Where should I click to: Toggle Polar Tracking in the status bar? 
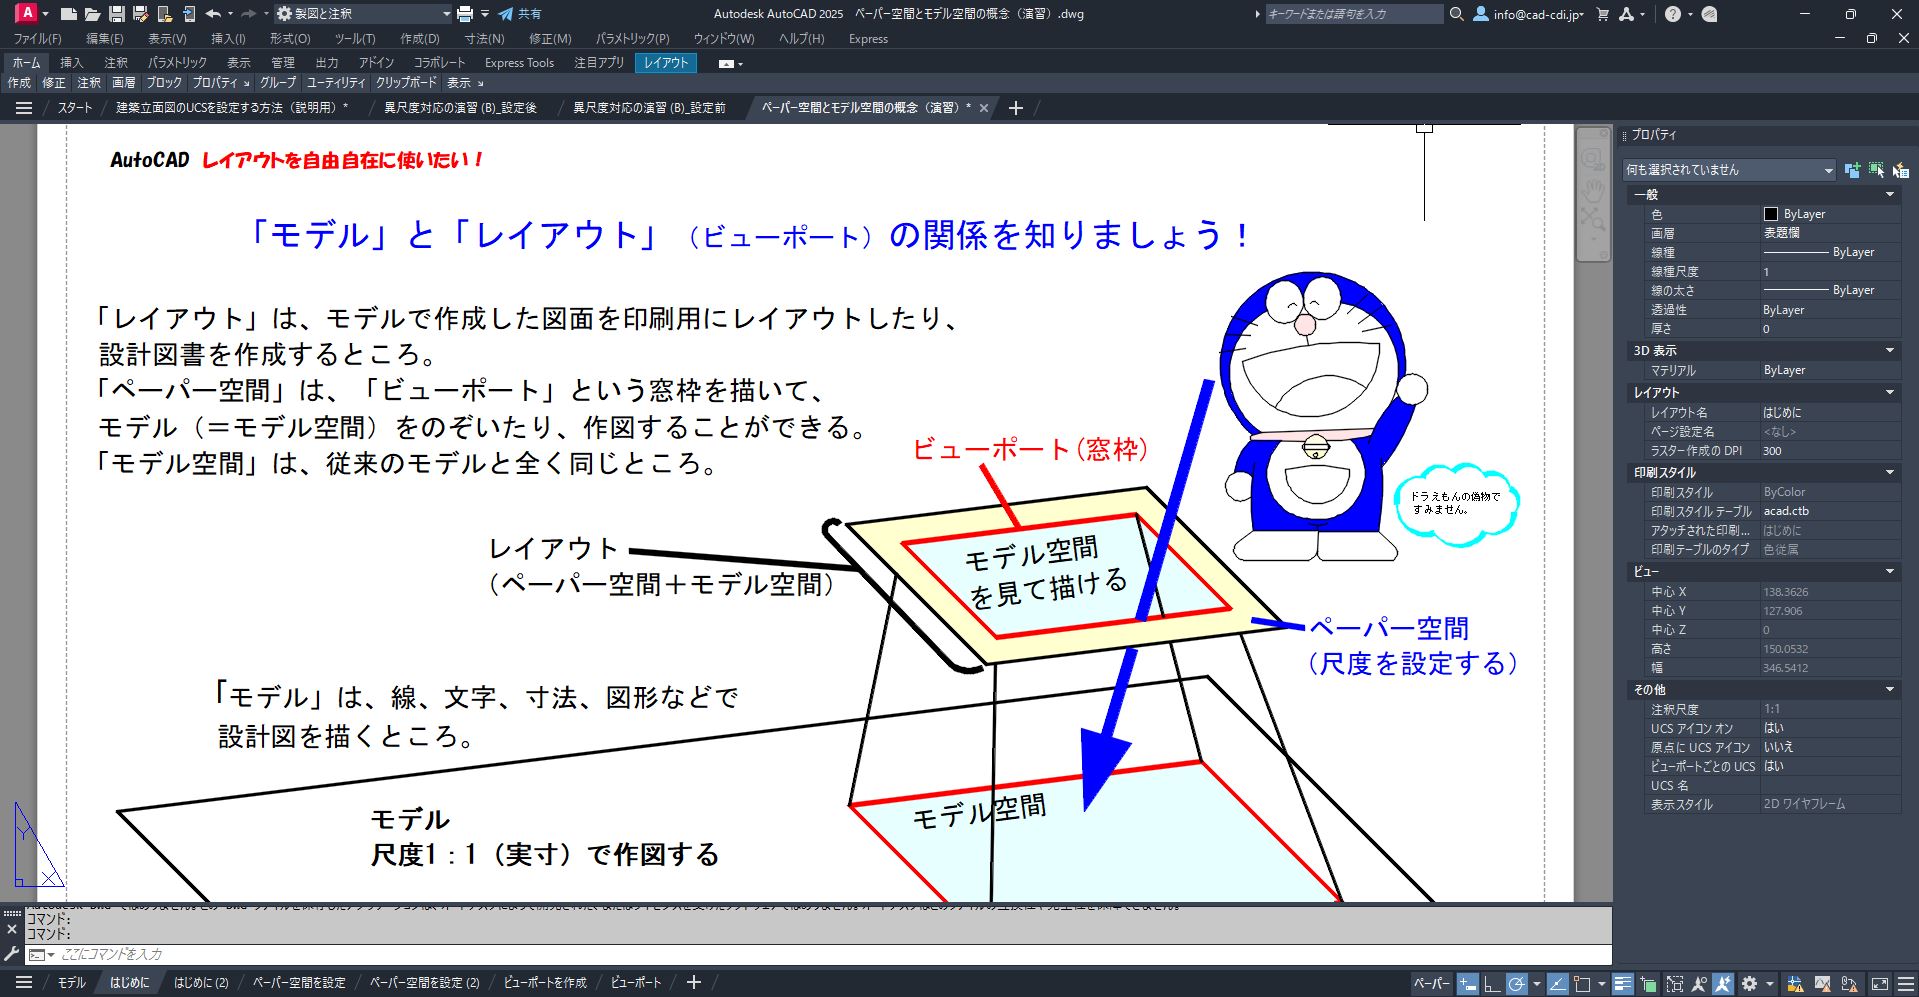[x=1516, y=984]
